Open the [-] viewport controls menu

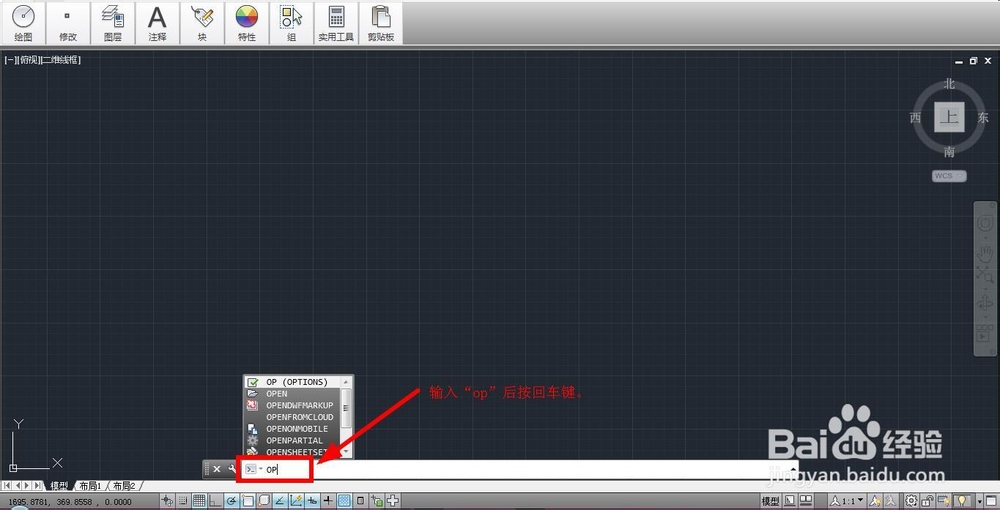[x=10, y=60]
